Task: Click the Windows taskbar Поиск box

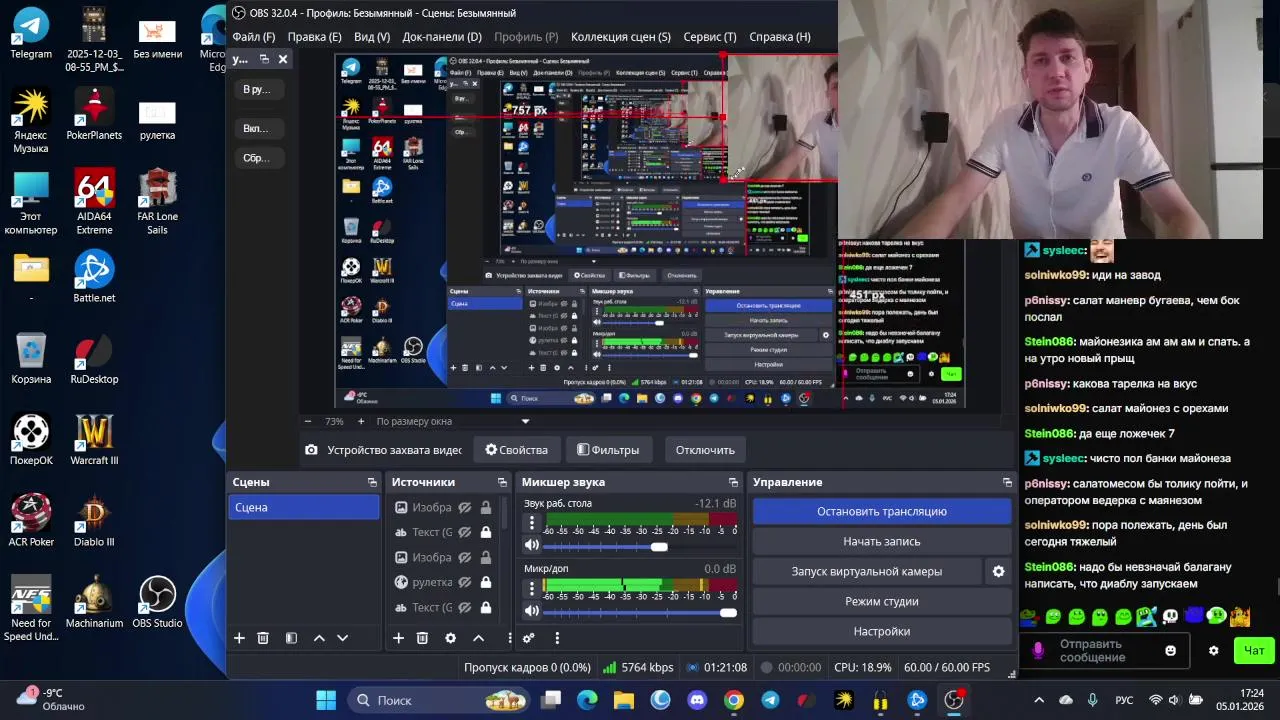Action: pyautogui.click(x=438, y=700)
